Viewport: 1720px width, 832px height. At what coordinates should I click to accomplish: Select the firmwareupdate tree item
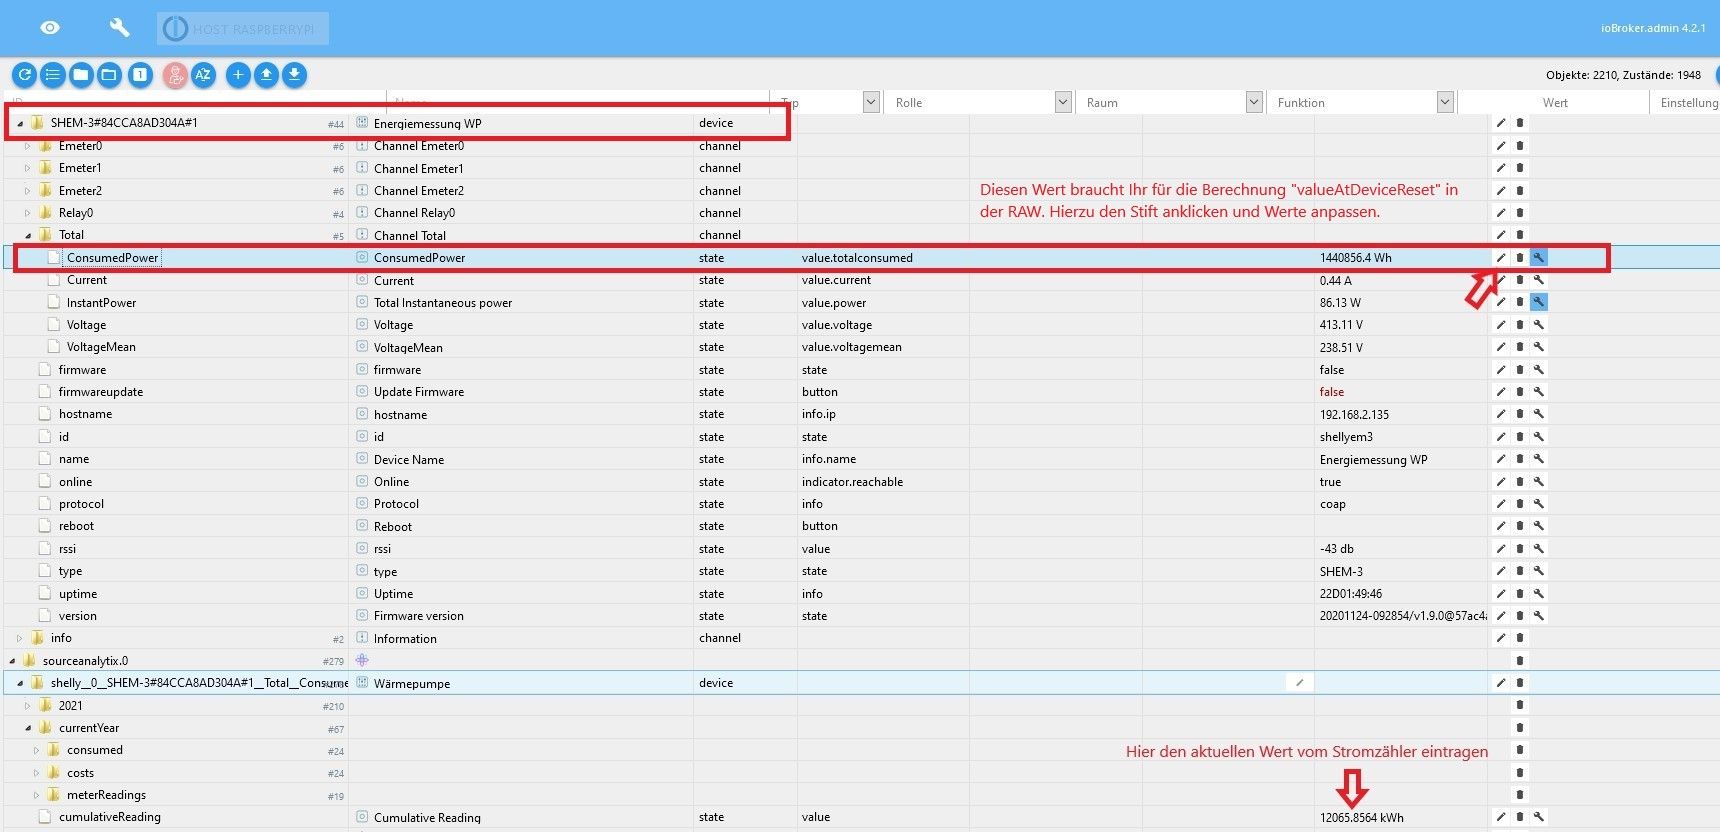point(100,392)
